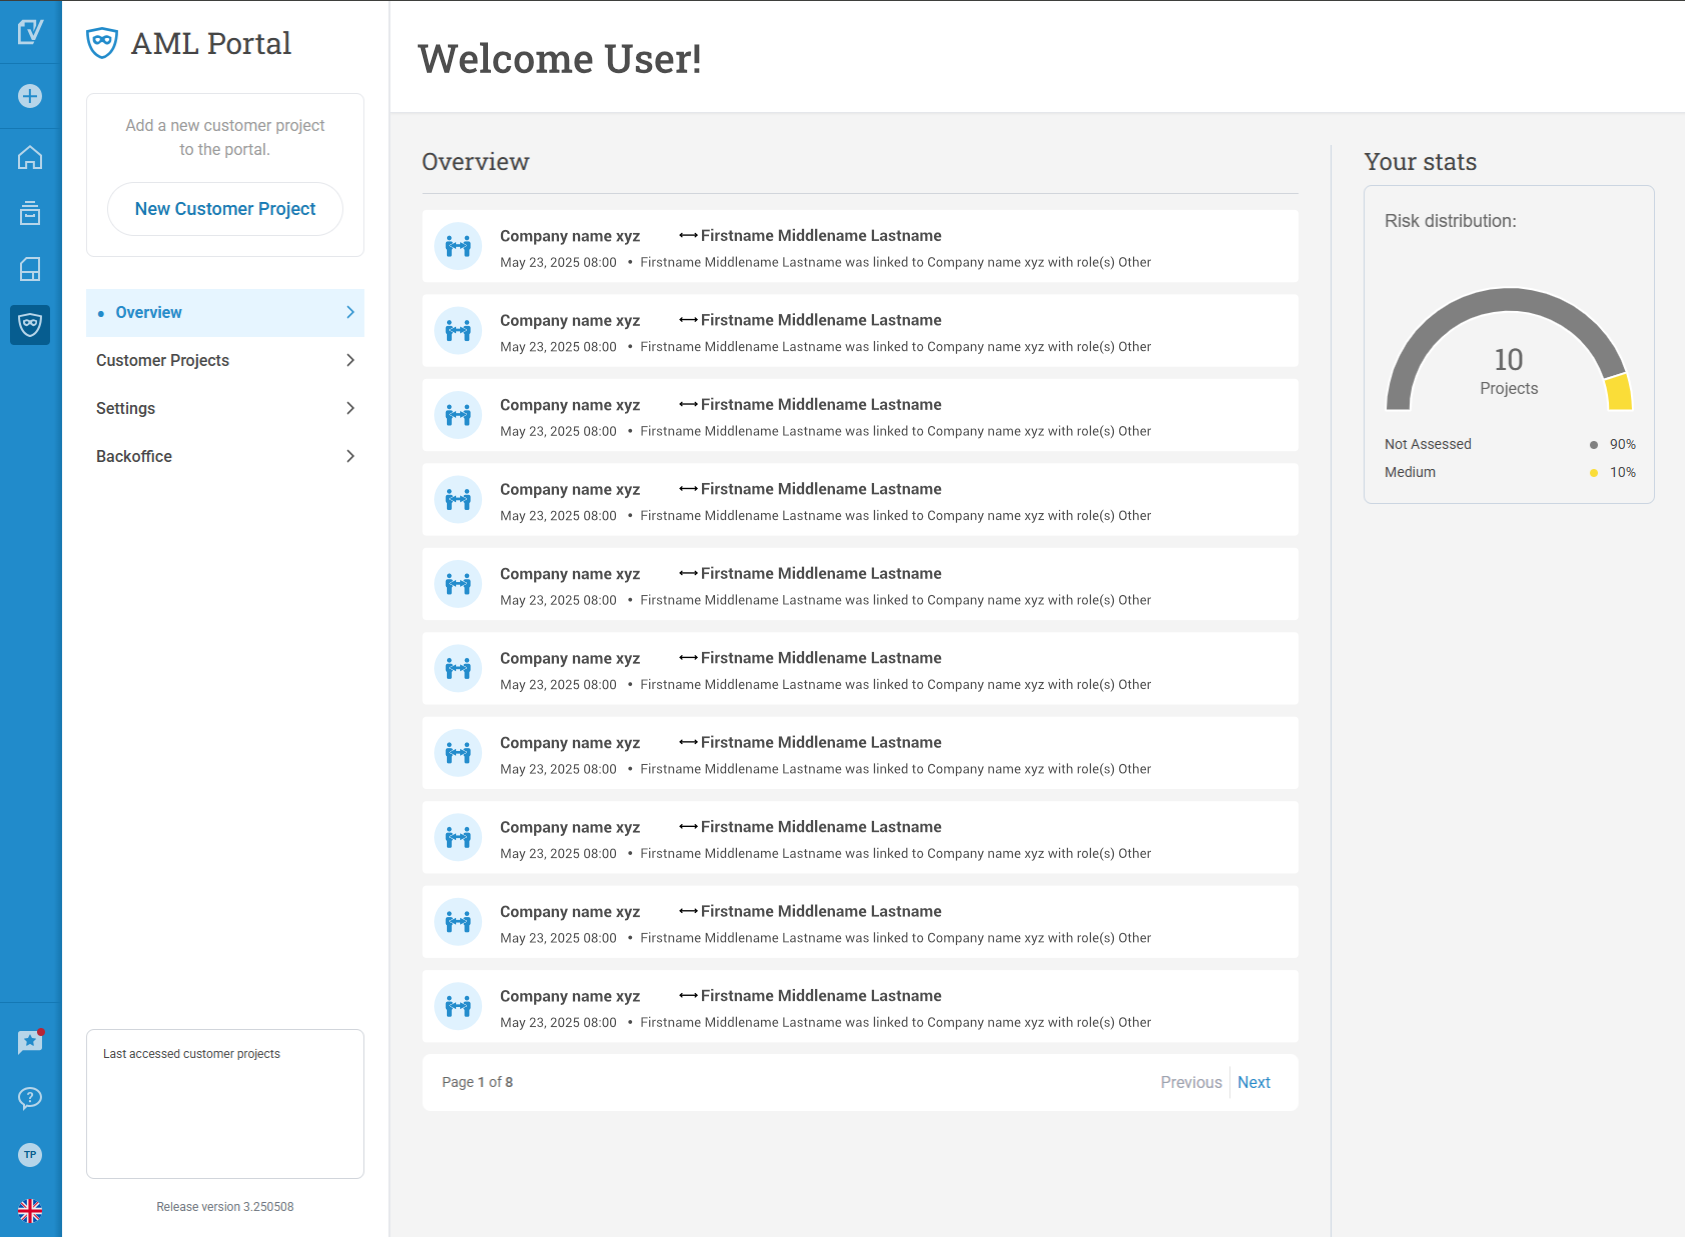Expand the Customer Projects chevron
Image resolution: width=1685 pixels, height=1237 pixels.
point(350,361)
